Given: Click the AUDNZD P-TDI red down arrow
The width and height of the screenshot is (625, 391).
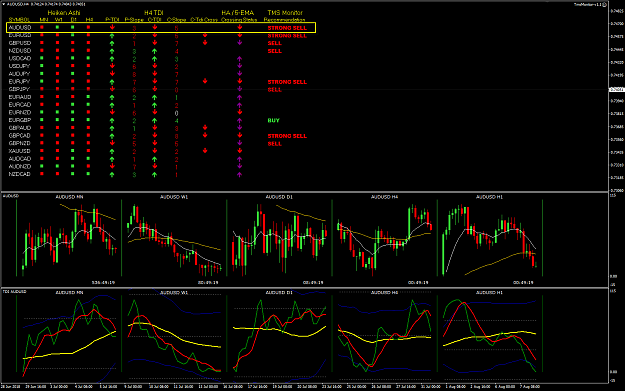Looking at the screenshot, I should click(112, 167).
